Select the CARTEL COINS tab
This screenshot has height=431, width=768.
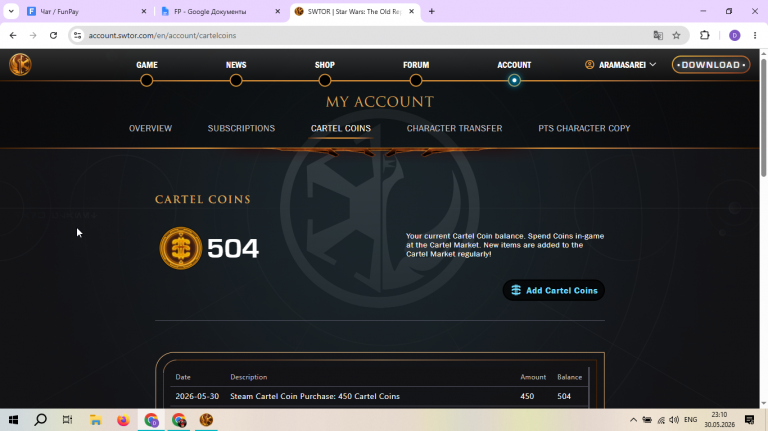click(341, 128)
